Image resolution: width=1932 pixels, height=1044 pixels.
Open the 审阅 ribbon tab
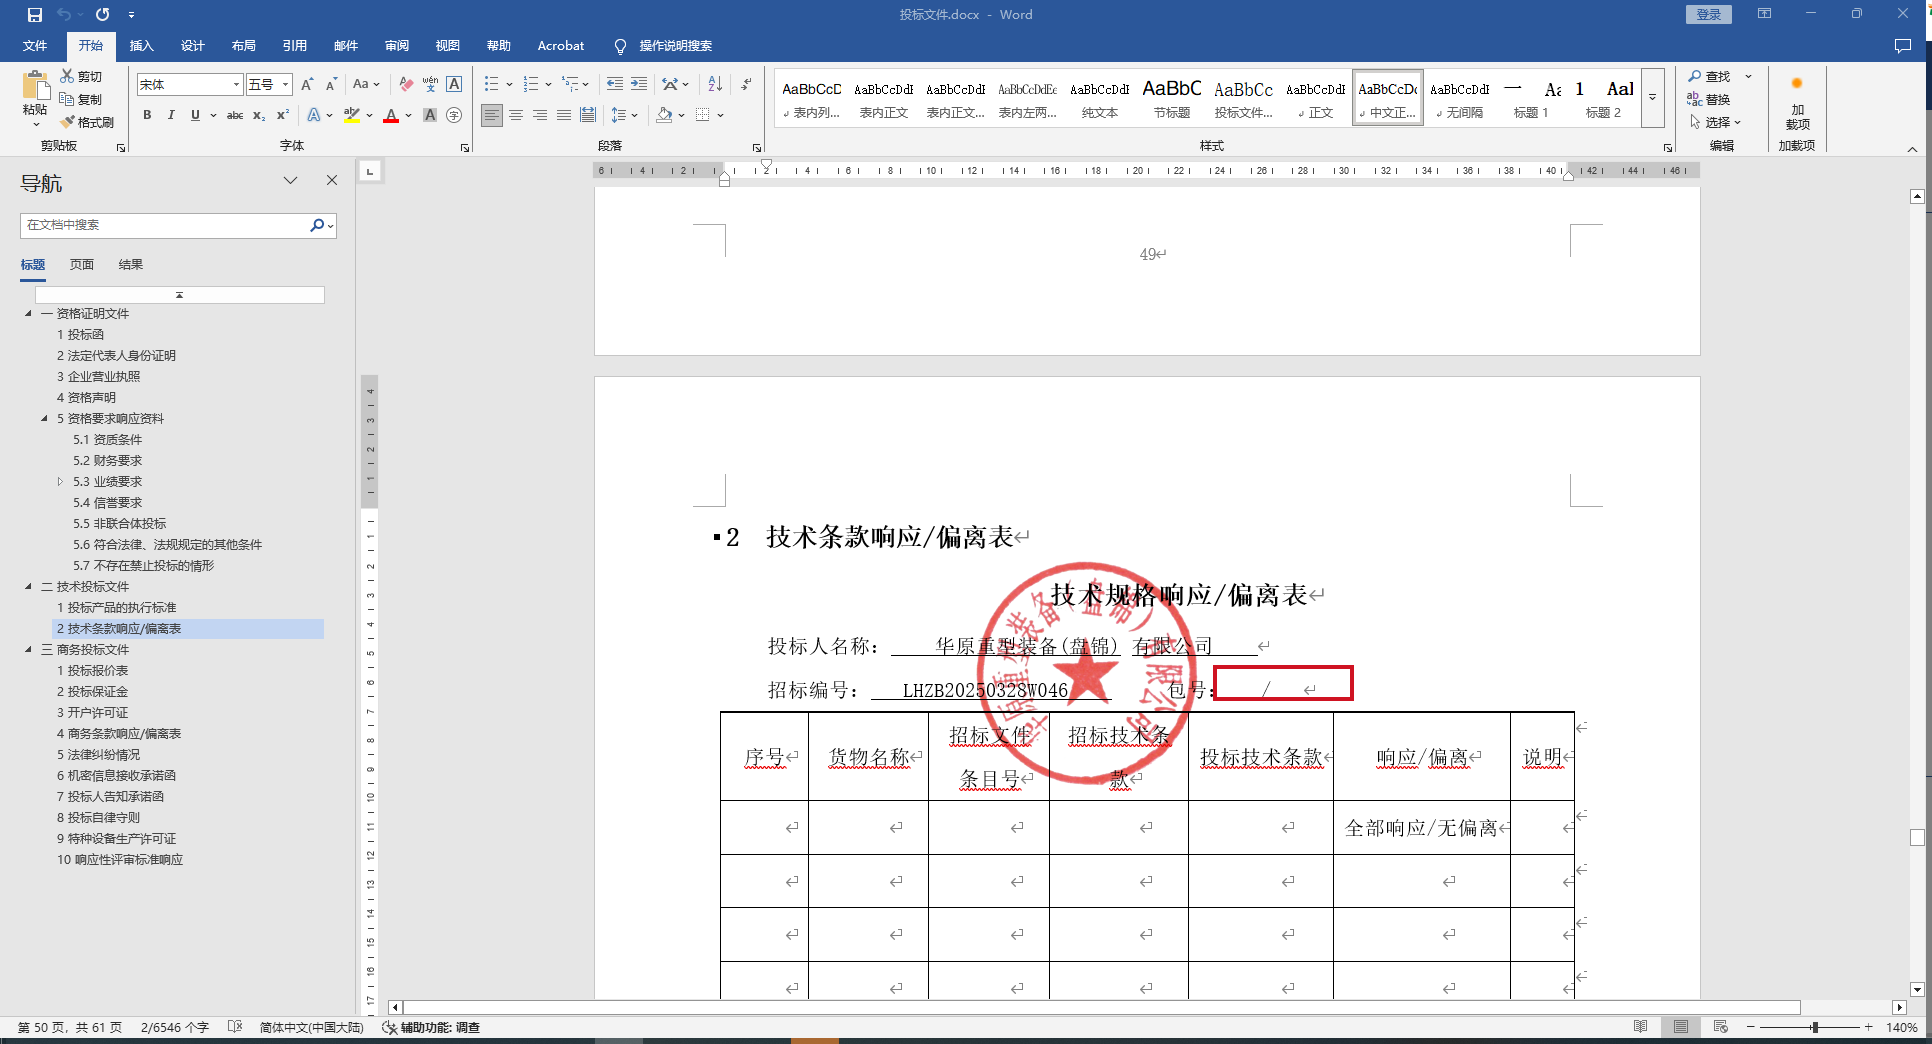396,46
